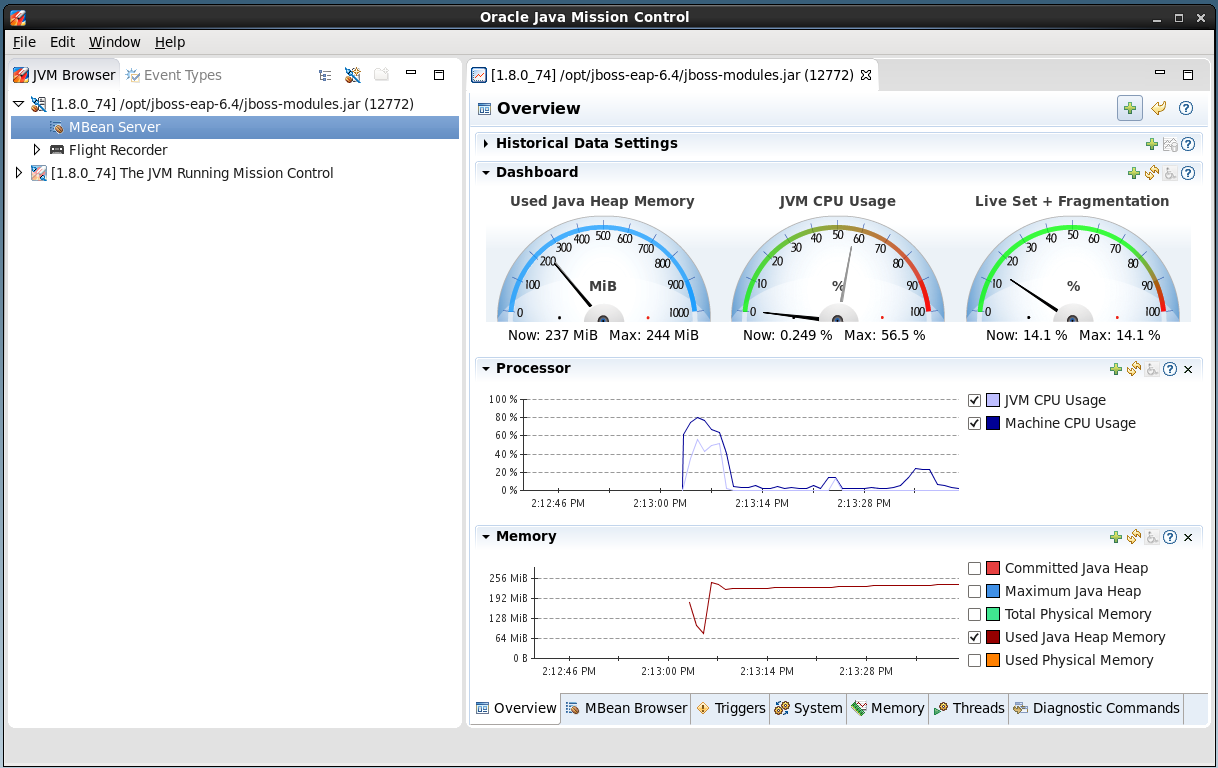The height and width of the screenshot is (768, 1218).
Task: Open the Window menu
Action: [115, 42]
